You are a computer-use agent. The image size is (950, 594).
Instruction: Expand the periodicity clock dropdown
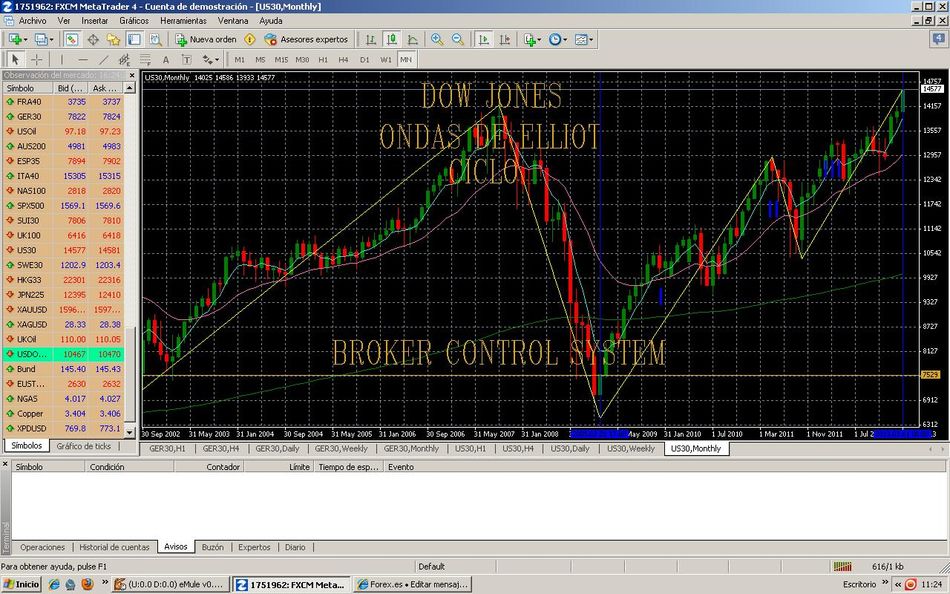click(565, 40)
